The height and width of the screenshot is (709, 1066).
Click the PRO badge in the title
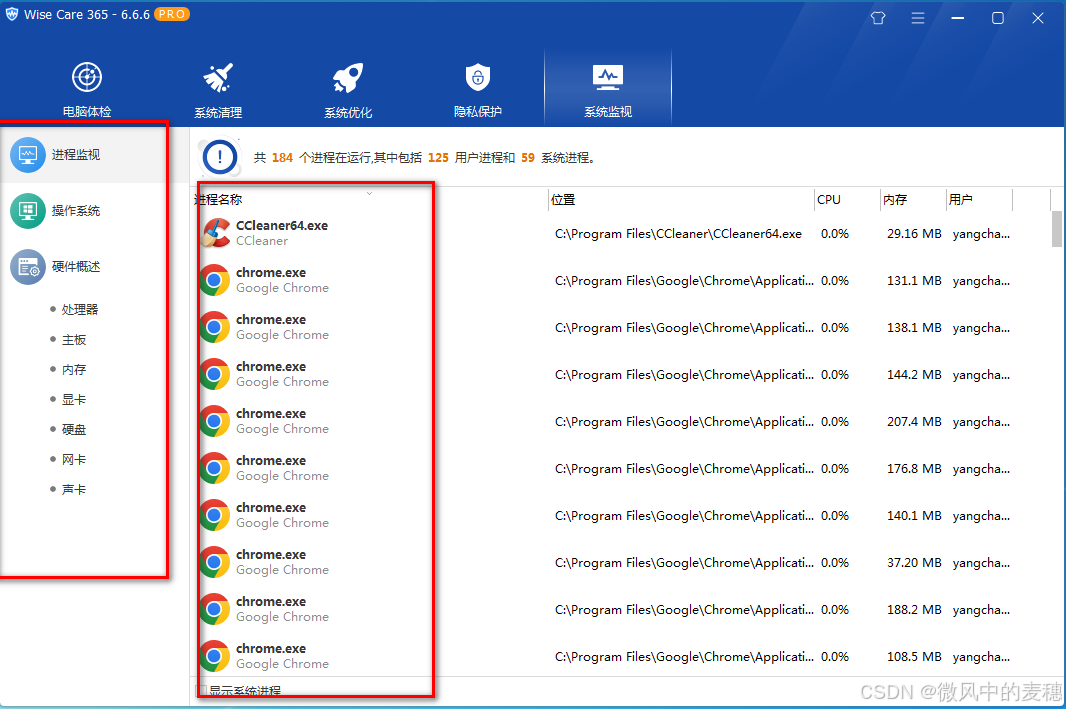tap(171, 14)
